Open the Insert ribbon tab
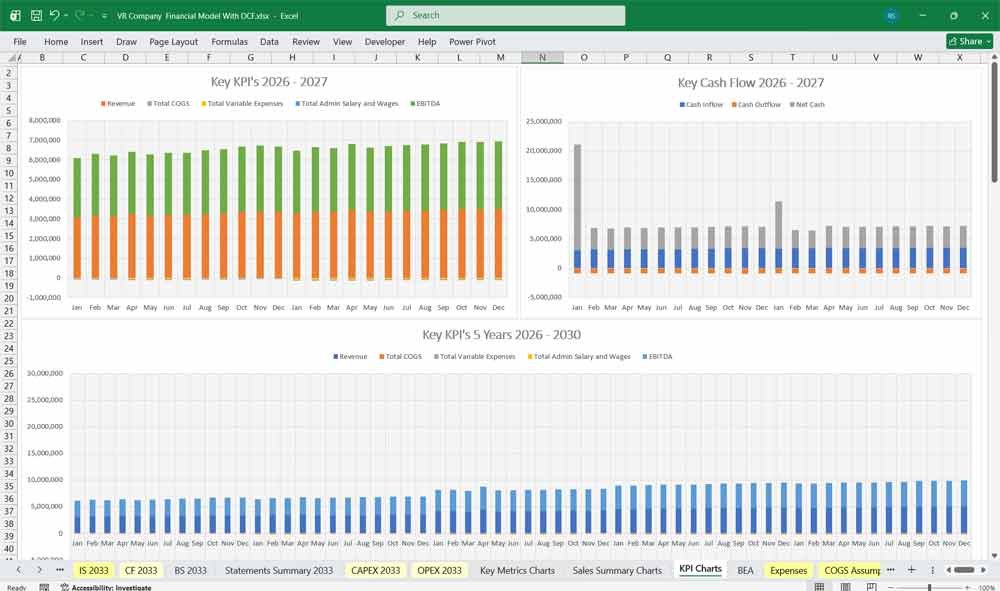This screenshot has width=1000, height=591. [x=92, y=41]
